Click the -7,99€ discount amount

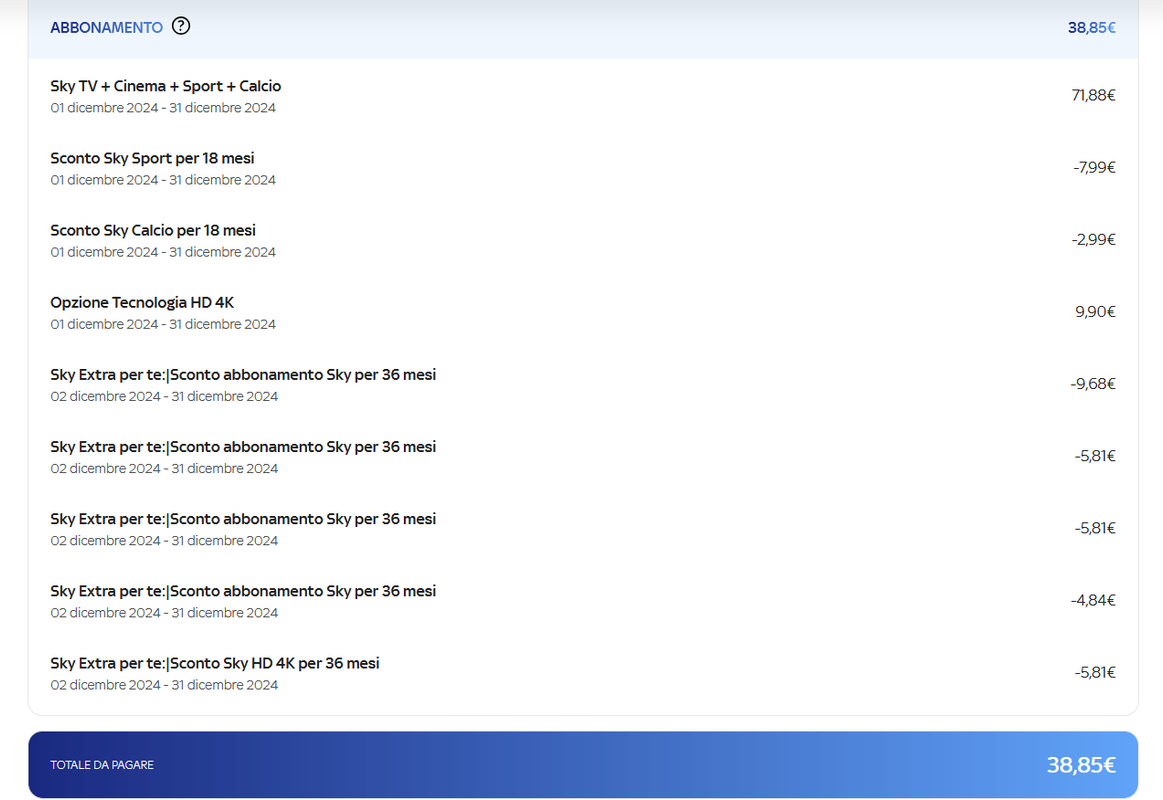click(1094, 168)
